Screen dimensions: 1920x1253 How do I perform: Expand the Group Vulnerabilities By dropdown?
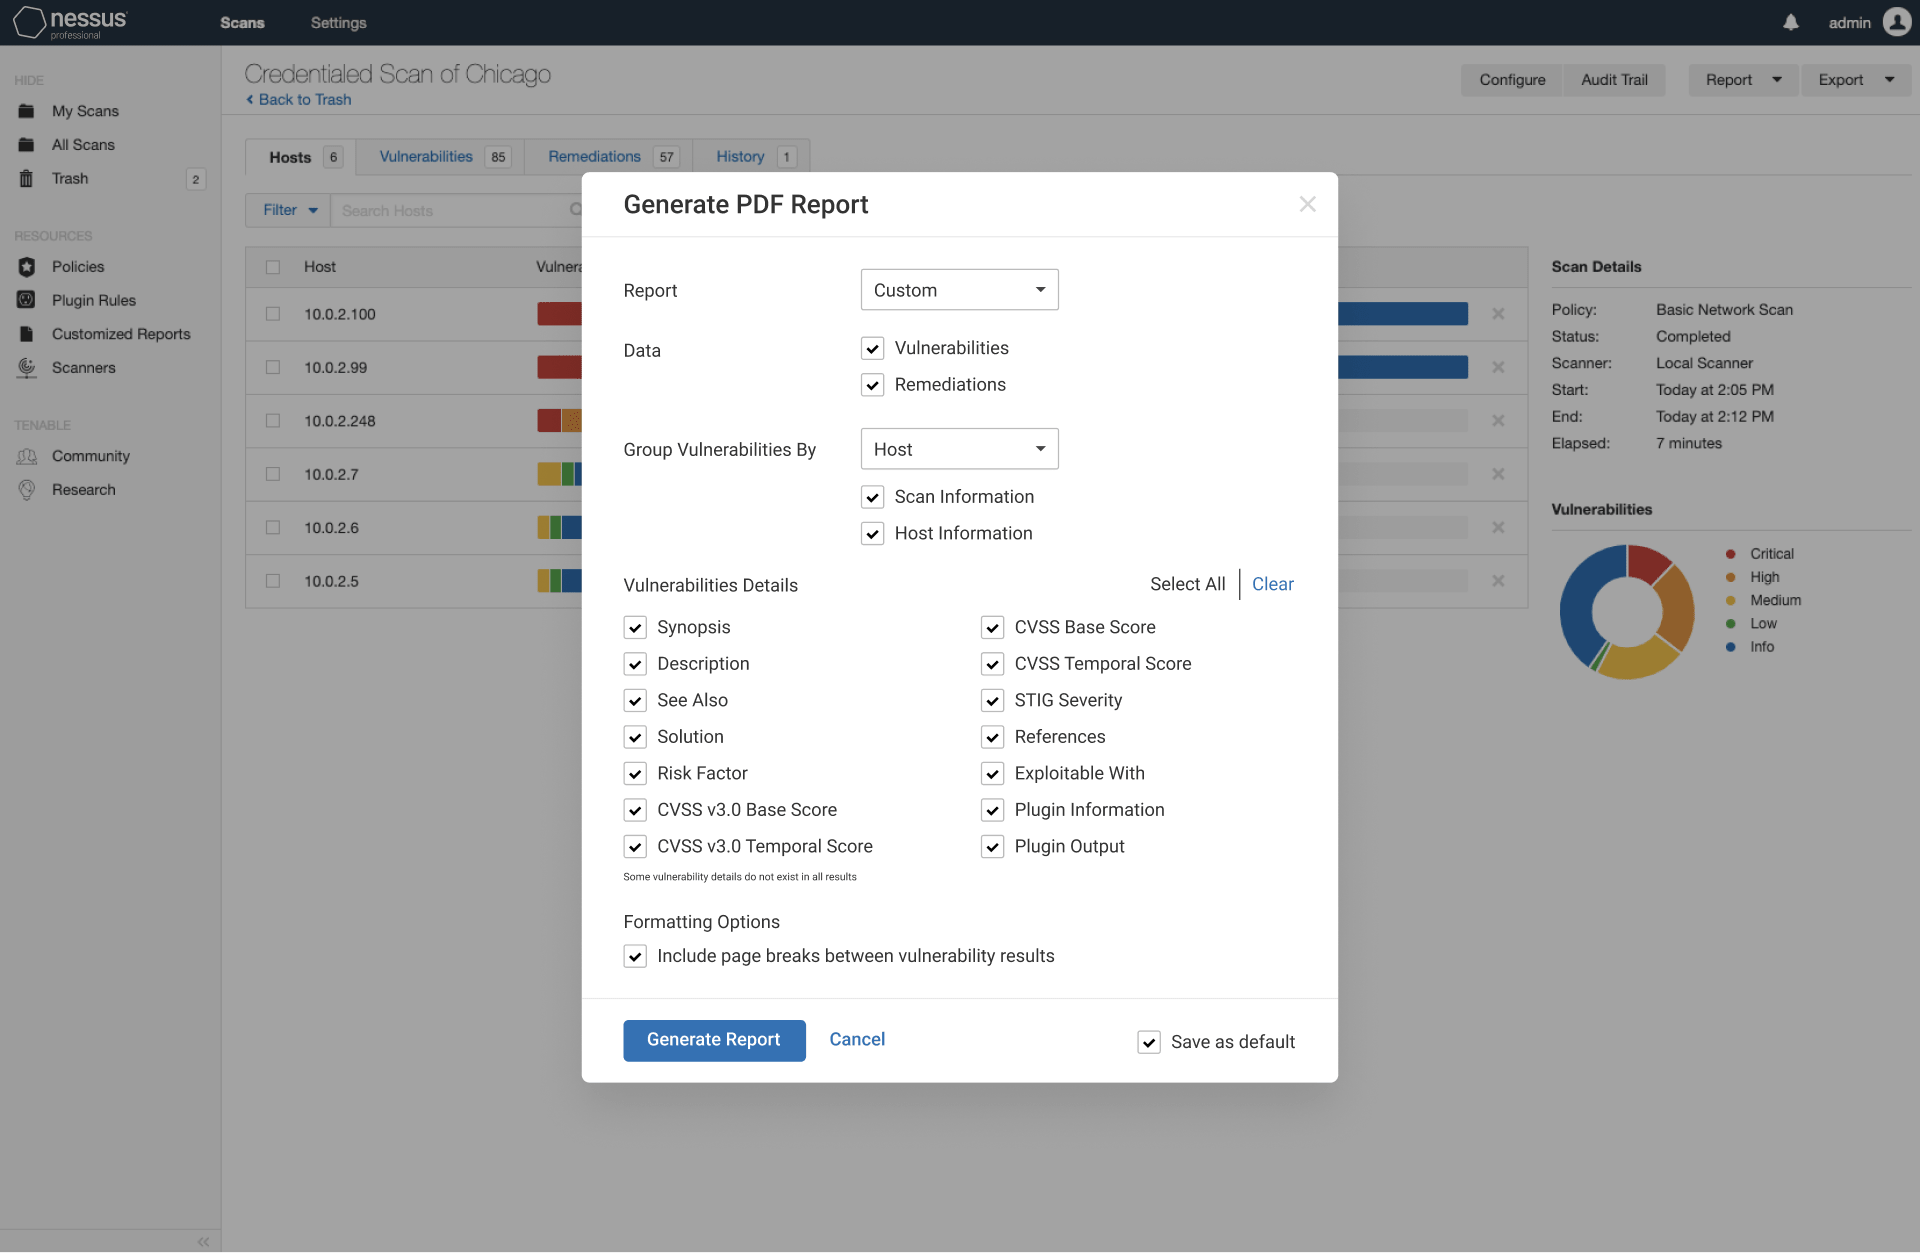click(959, 448)
